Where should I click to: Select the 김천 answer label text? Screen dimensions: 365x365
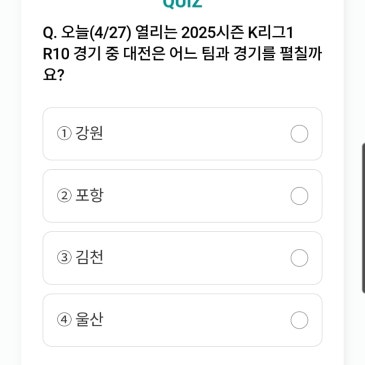89,258
